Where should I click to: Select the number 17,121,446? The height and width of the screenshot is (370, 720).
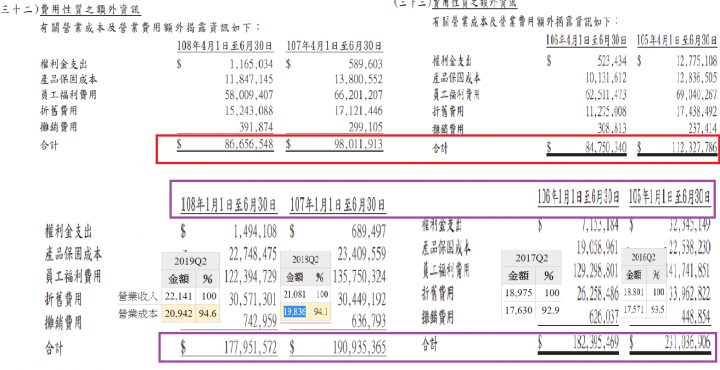(359, 111)
